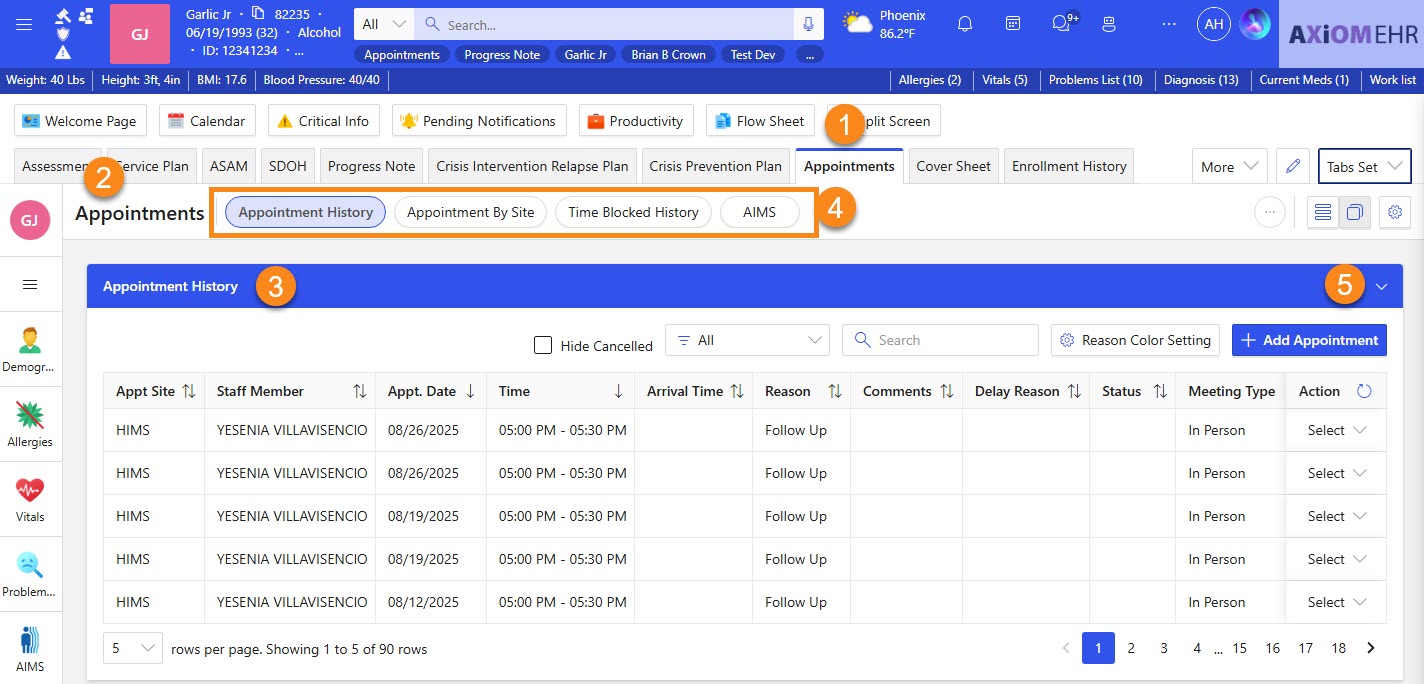1424x684 pixels.
Task: Click the refresh icon in Action column
Action: [1364, 391]
